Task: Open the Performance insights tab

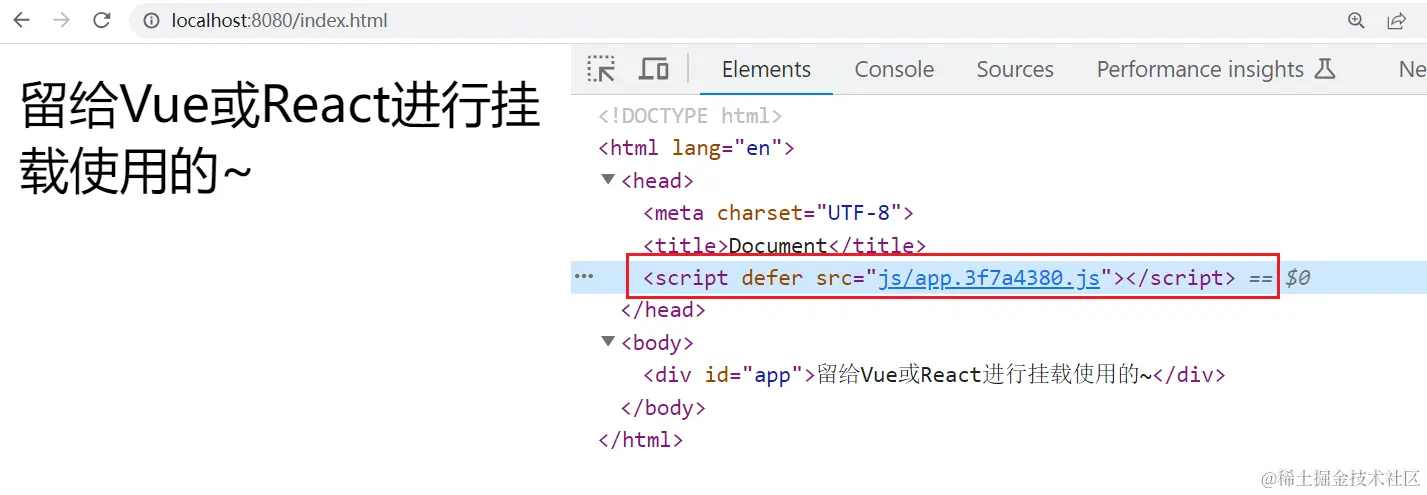Action: pyautogui.click(x=1200, y=69)
